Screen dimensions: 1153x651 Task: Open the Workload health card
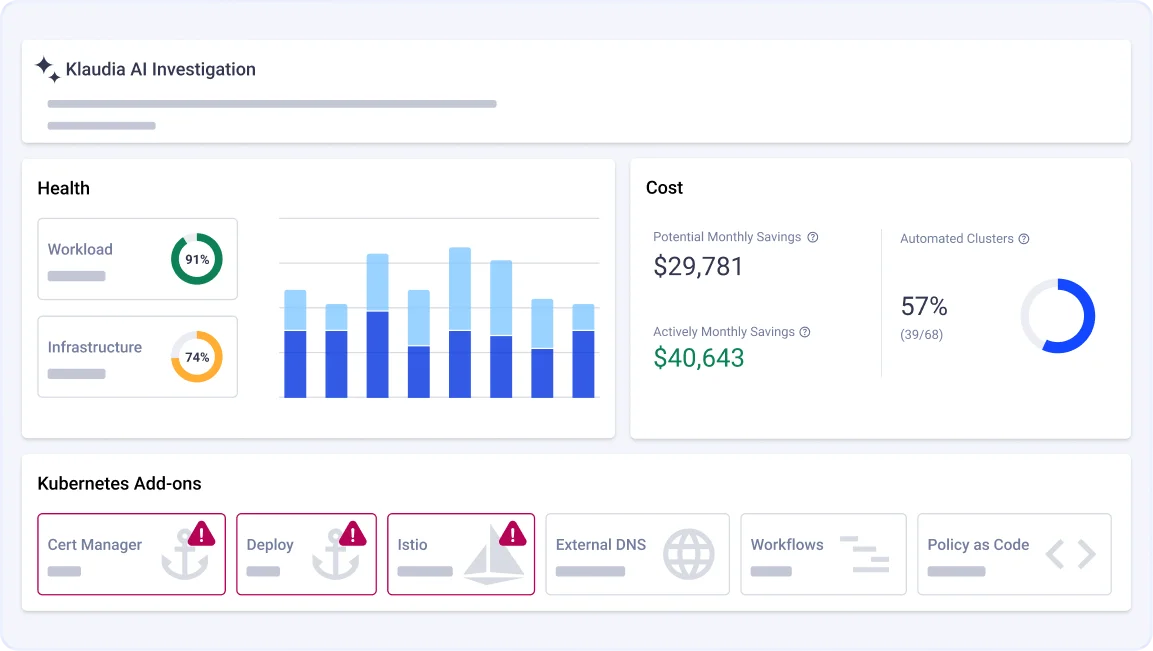[x=137, y=259]
